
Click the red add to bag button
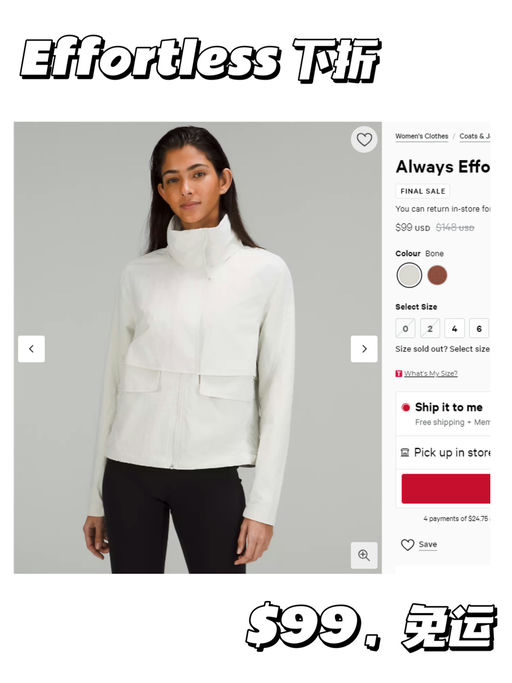click(446, 489)
